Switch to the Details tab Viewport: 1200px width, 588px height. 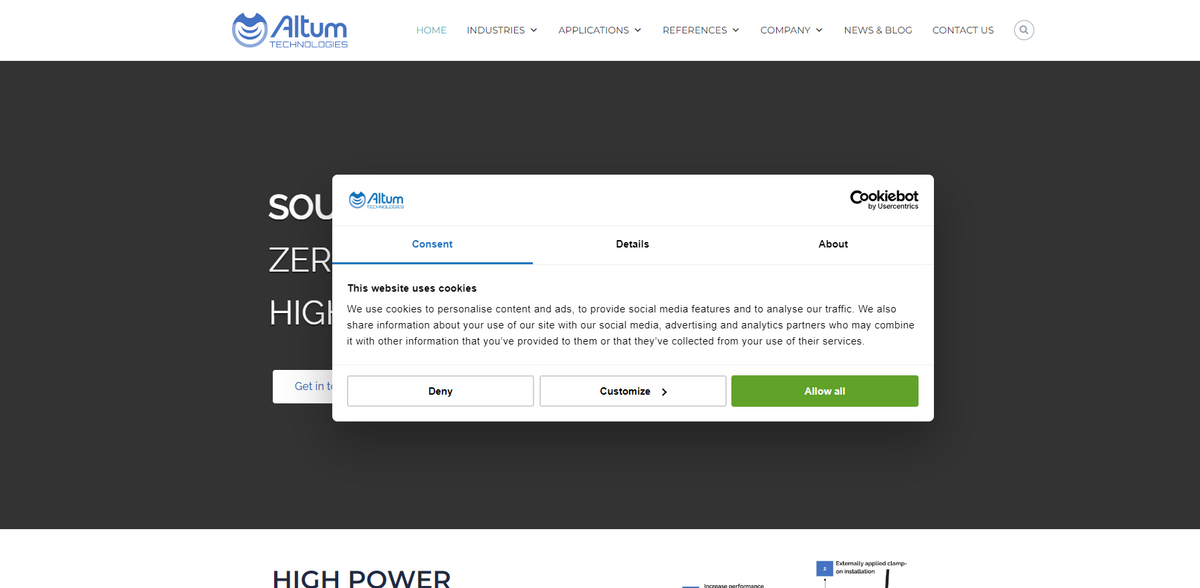click(x=632, y=244)
